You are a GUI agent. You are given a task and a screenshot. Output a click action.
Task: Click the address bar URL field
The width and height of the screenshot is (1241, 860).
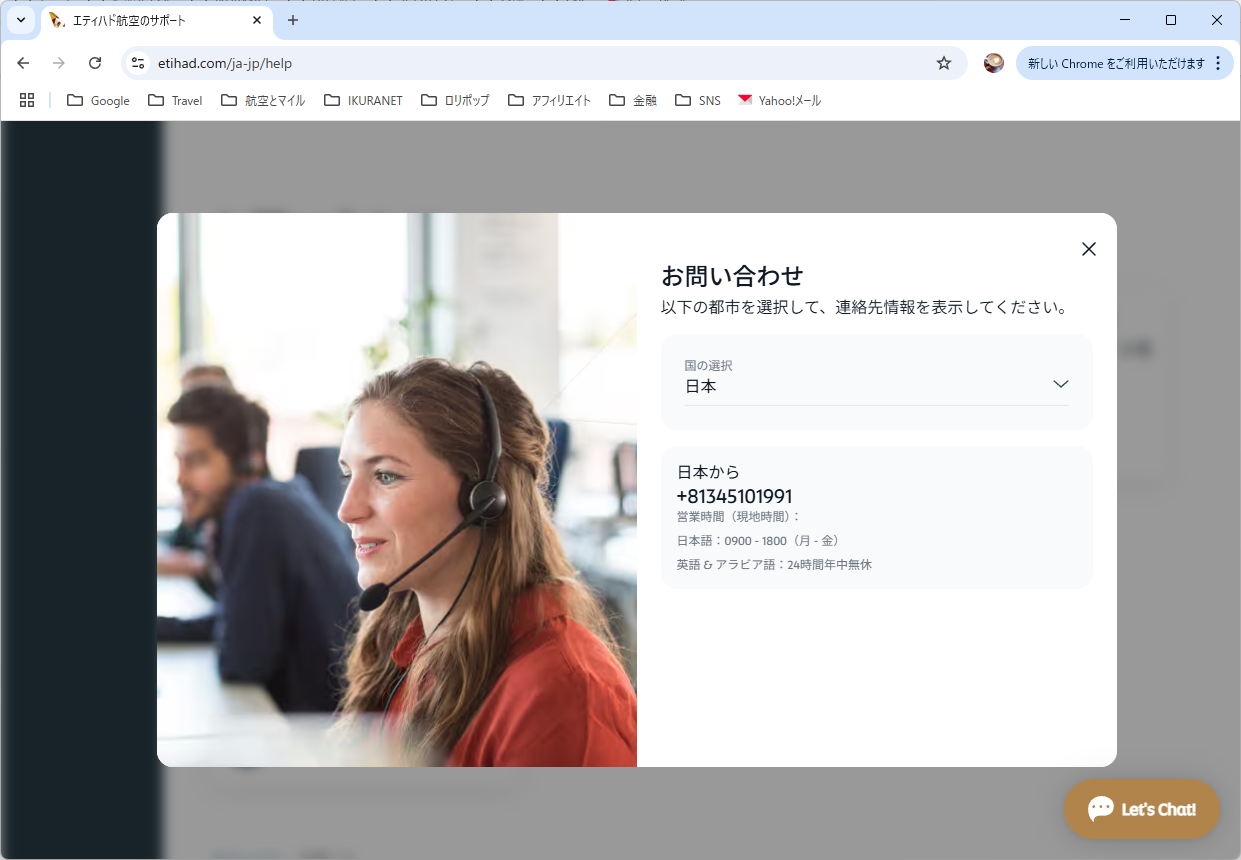point(540,63)
